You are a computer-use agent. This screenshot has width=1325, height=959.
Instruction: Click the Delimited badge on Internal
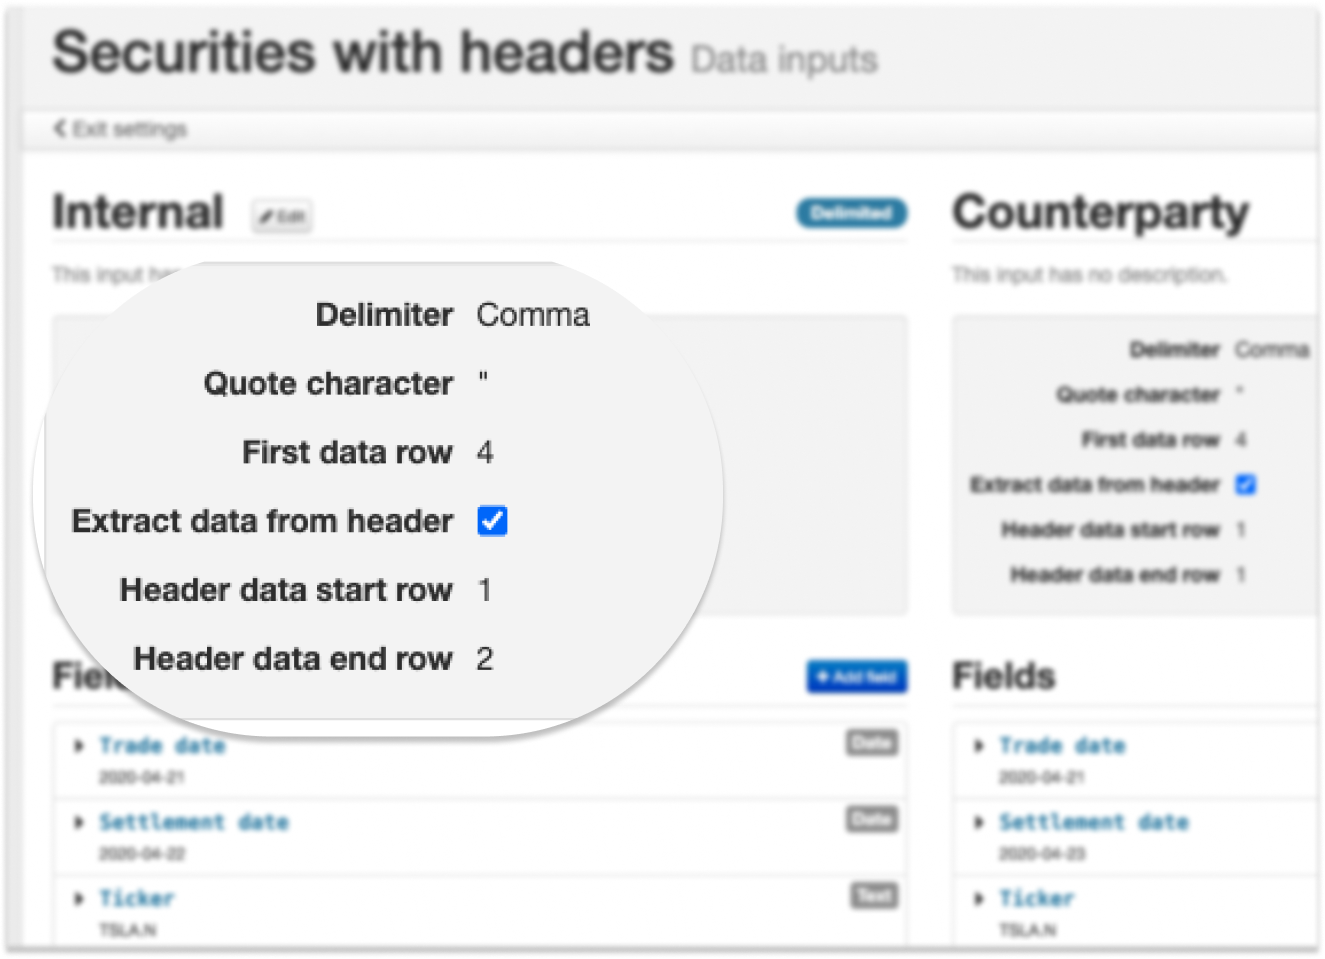852,213
